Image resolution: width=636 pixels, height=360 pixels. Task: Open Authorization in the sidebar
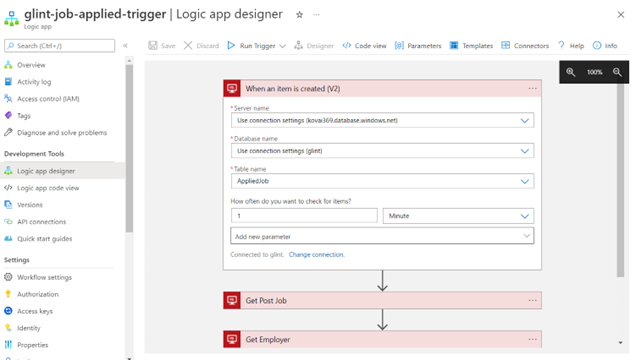(x=38, y=294)
